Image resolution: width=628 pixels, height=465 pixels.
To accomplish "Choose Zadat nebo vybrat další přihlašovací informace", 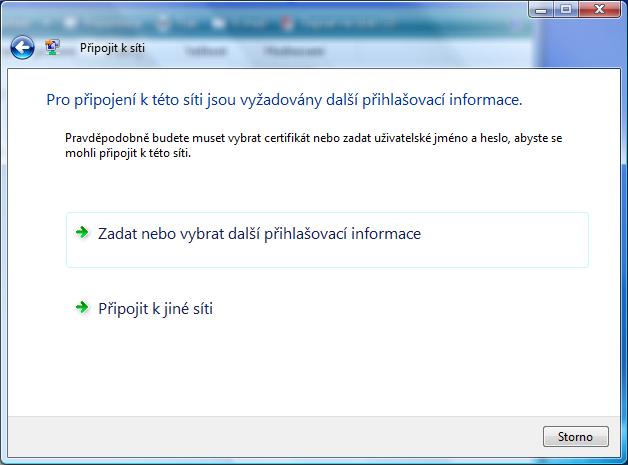I will click(x=259, y=234).
